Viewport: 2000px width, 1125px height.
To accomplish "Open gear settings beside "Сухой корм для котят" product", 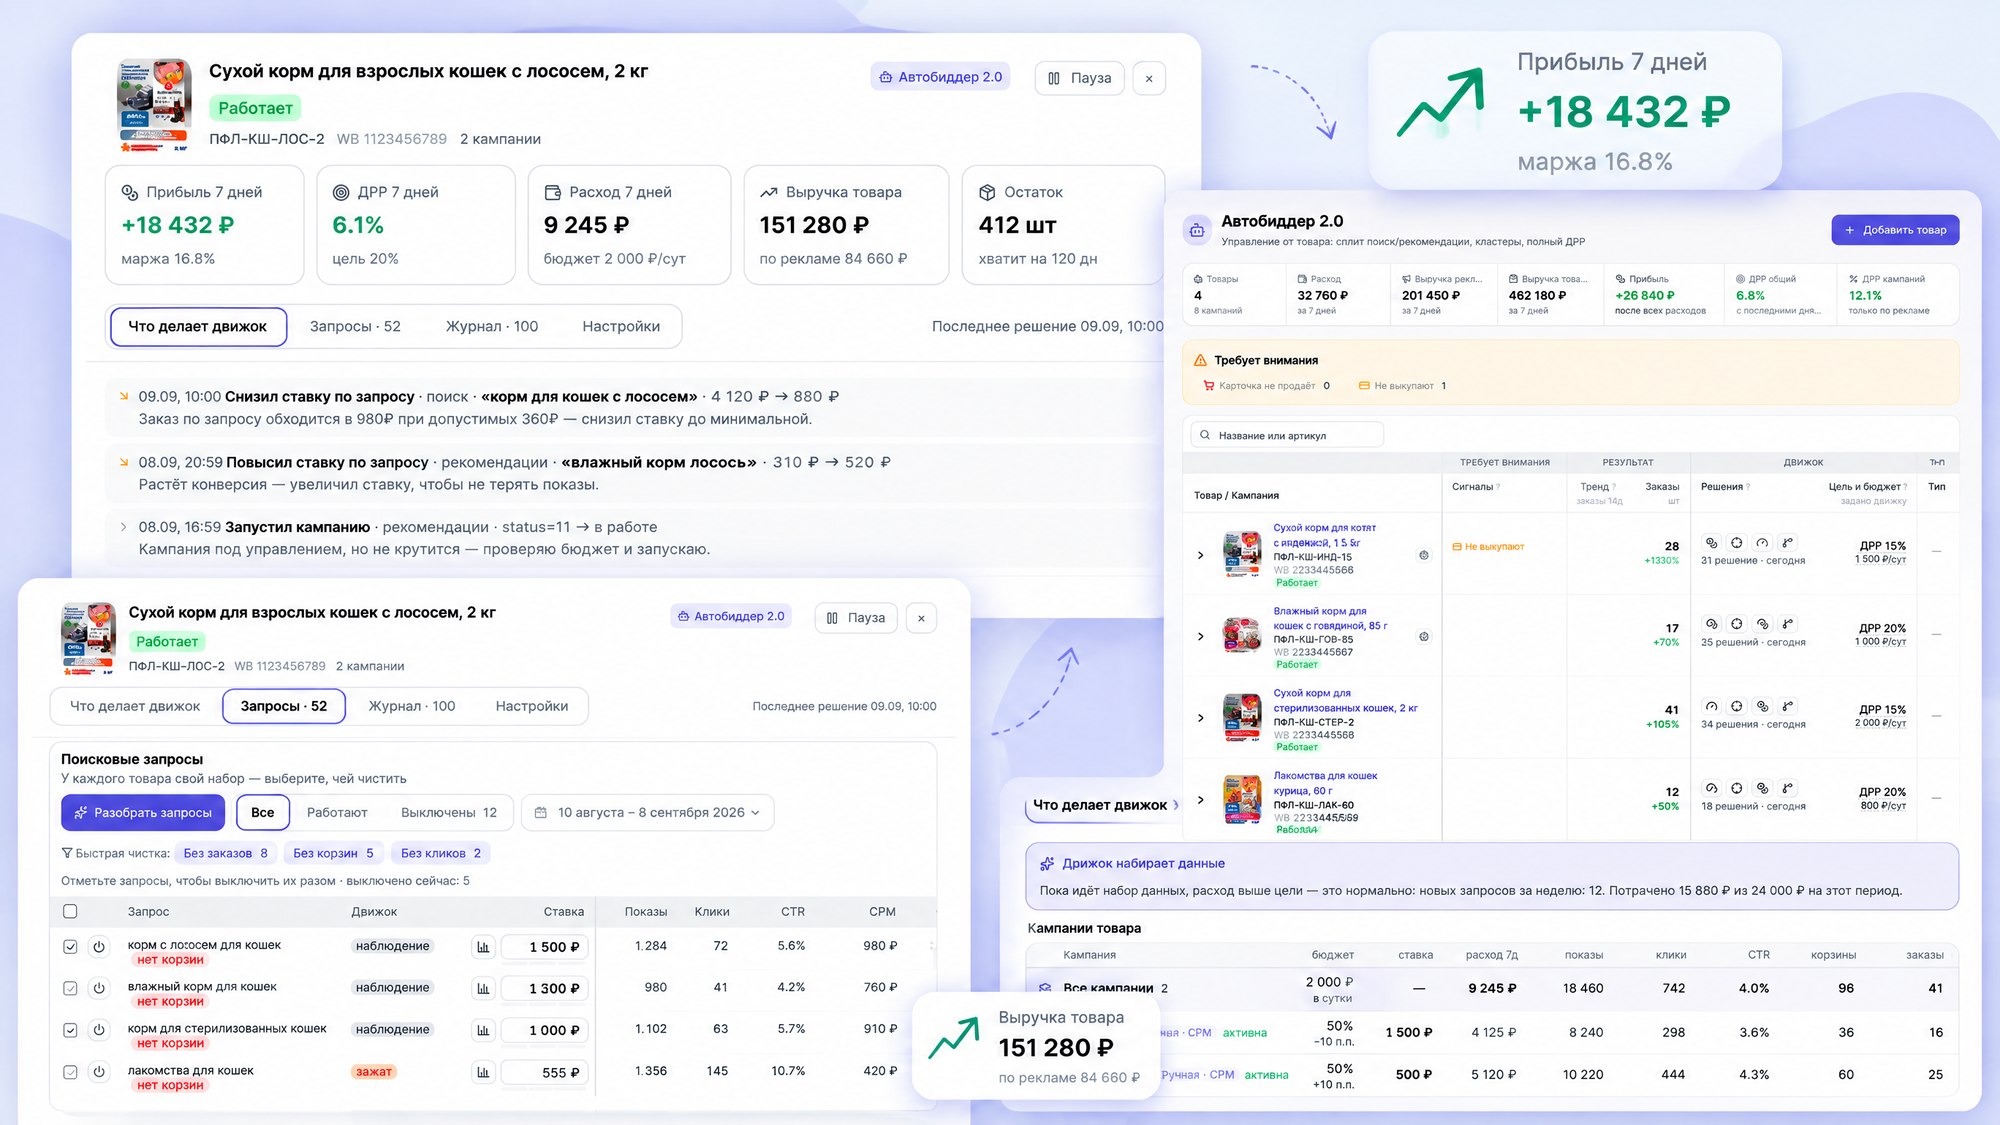I will 1424,555.
